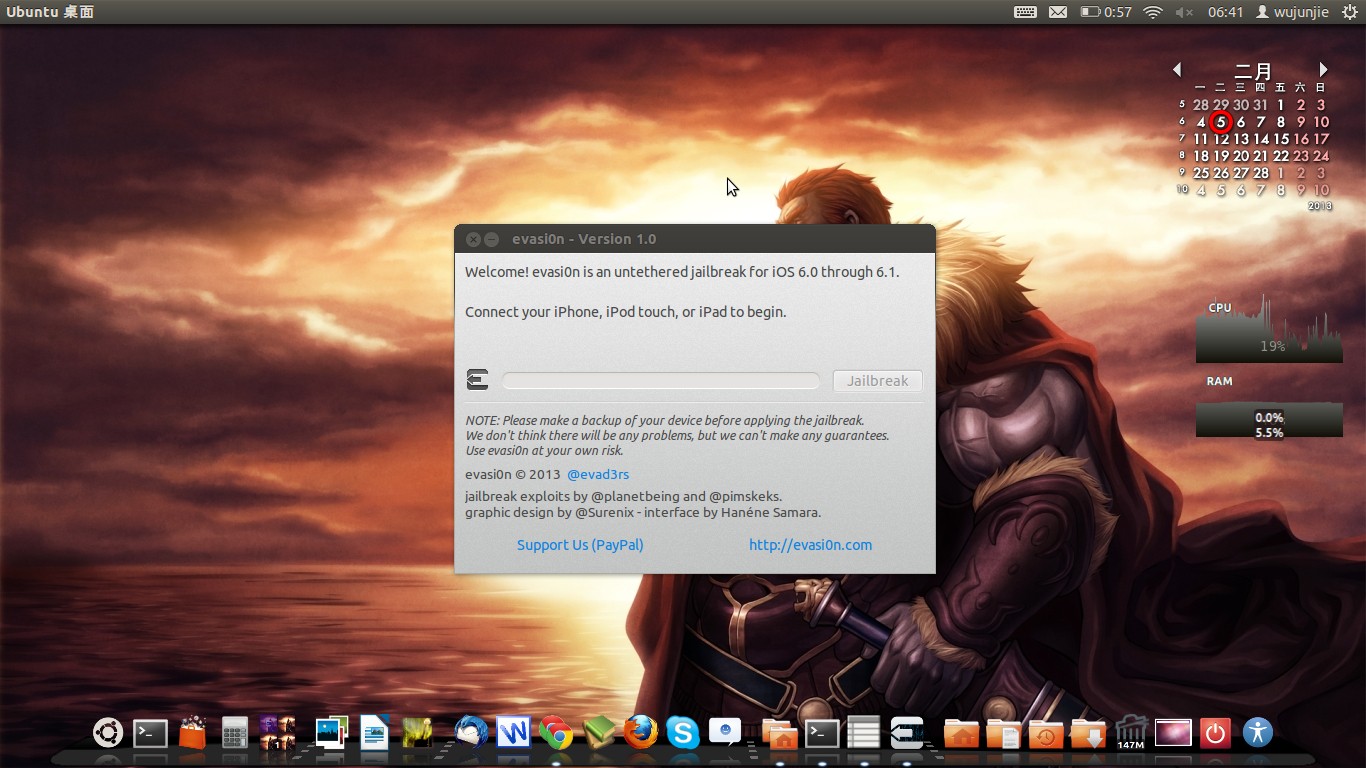
Task: Open the Home folder in dock
Action: (x=961, y=734)
